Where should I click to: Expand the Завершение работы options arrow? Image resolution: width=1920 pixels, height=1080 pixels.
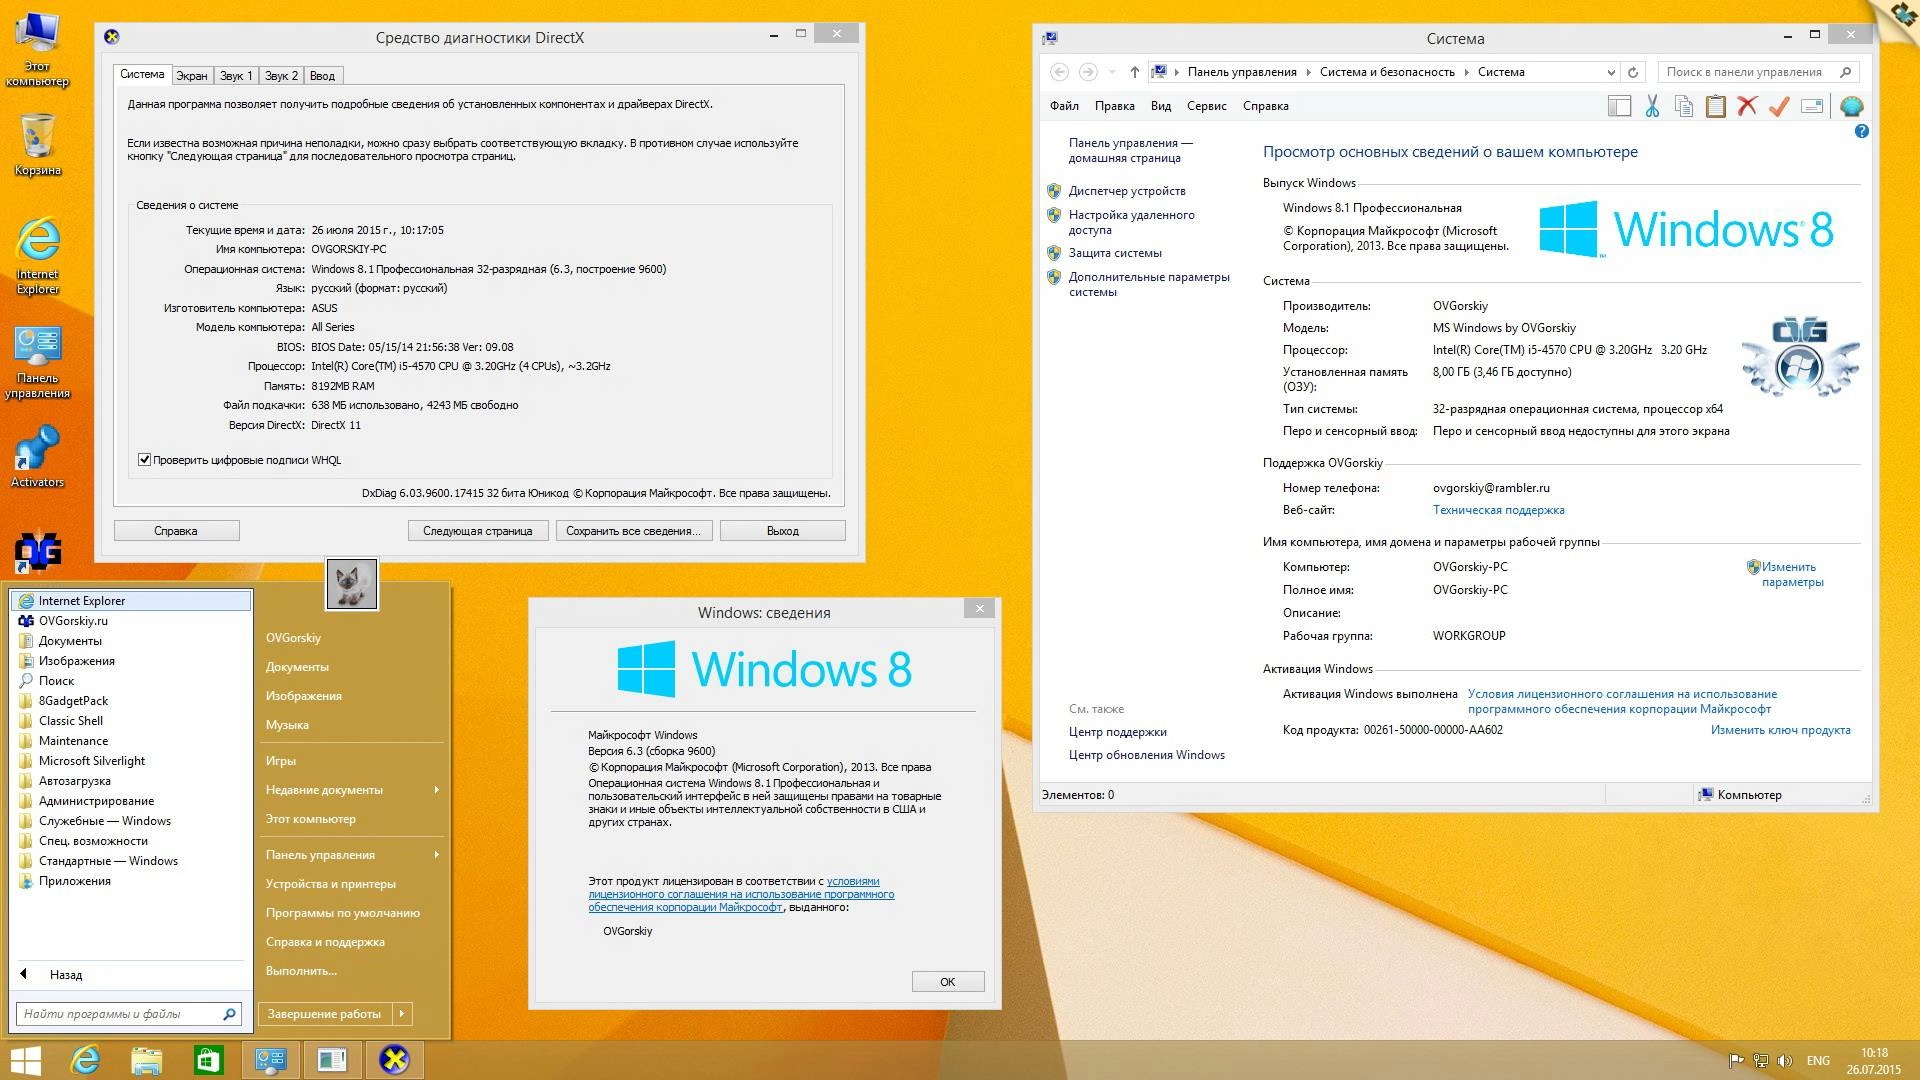point(405,1013)
